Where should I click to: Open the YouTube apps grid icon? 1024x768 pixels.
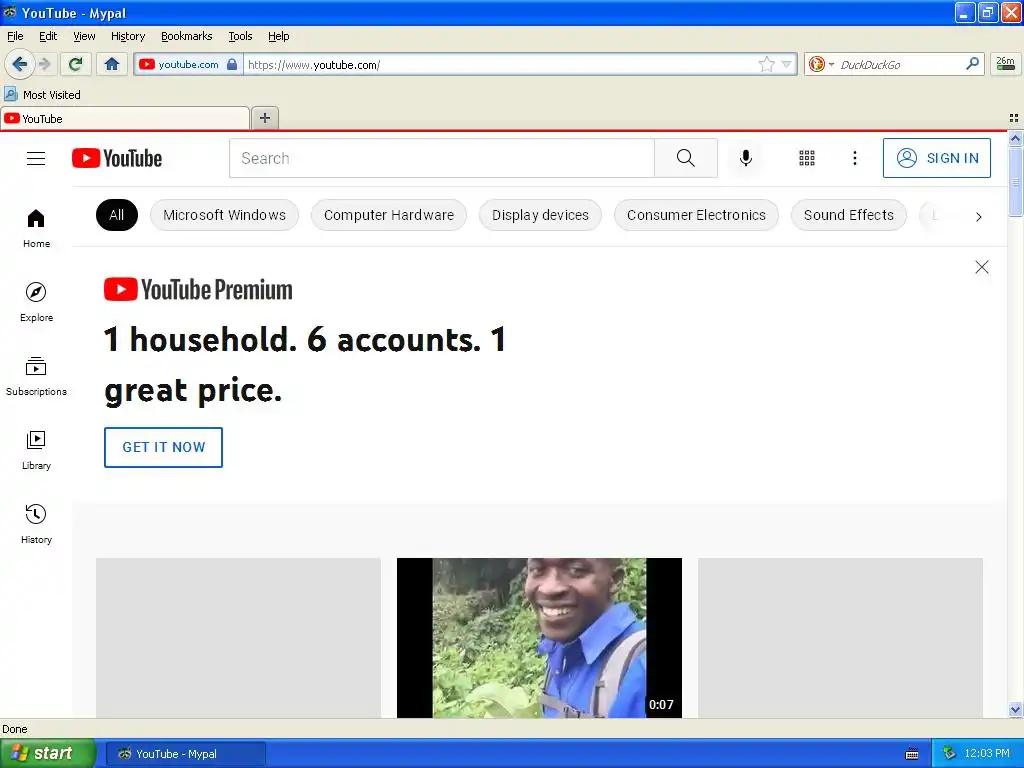pos(807,158)
